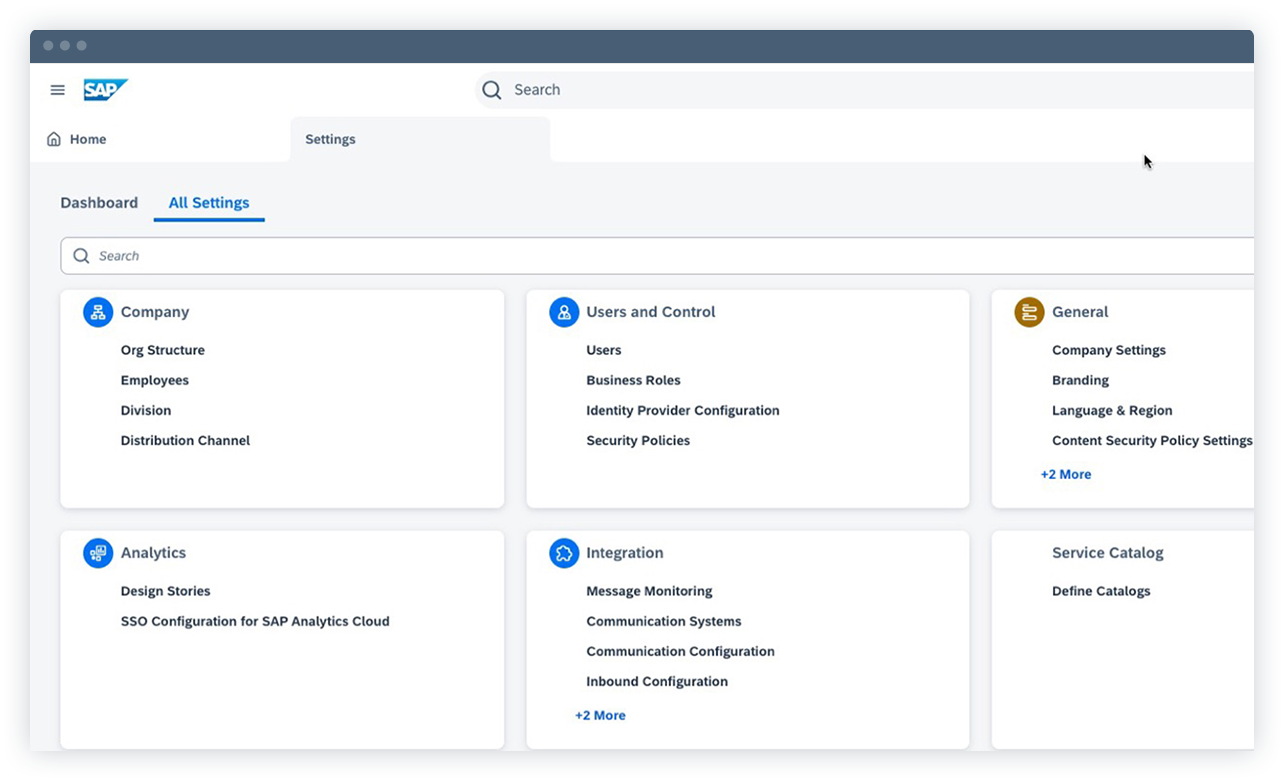1284x780 pixels.
Task: Open Define Catalogs in Service Catalog
Action: tap(1101, 590)
